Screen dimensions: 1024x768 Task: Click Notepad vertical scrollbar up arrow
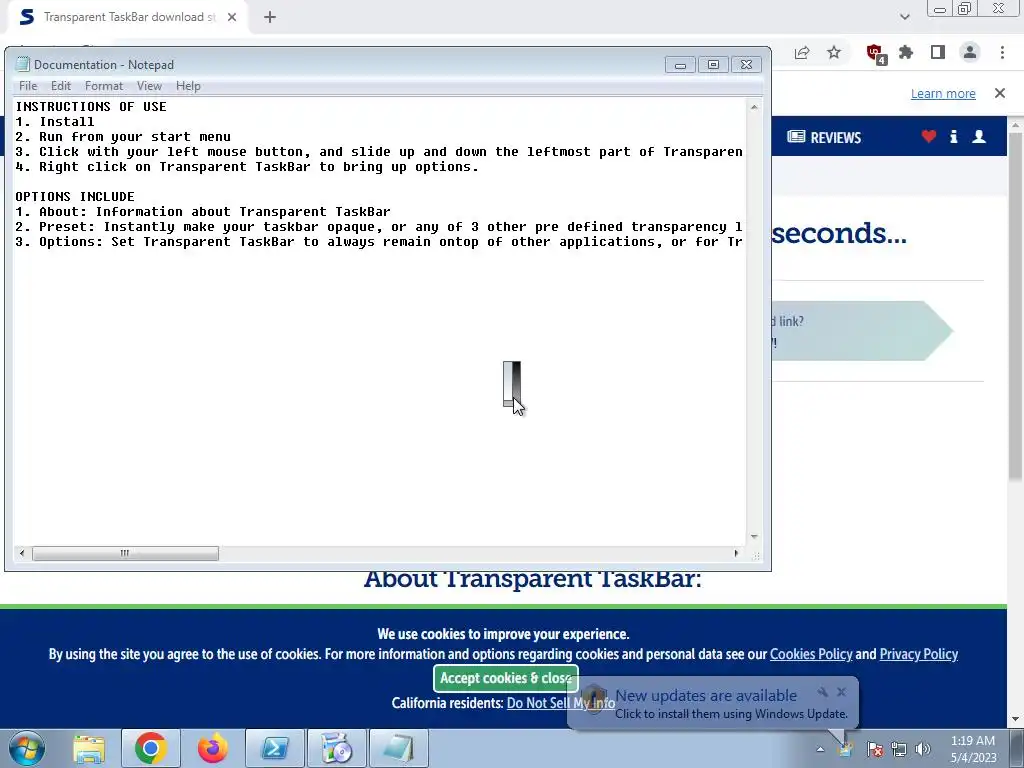coord(754,107)
